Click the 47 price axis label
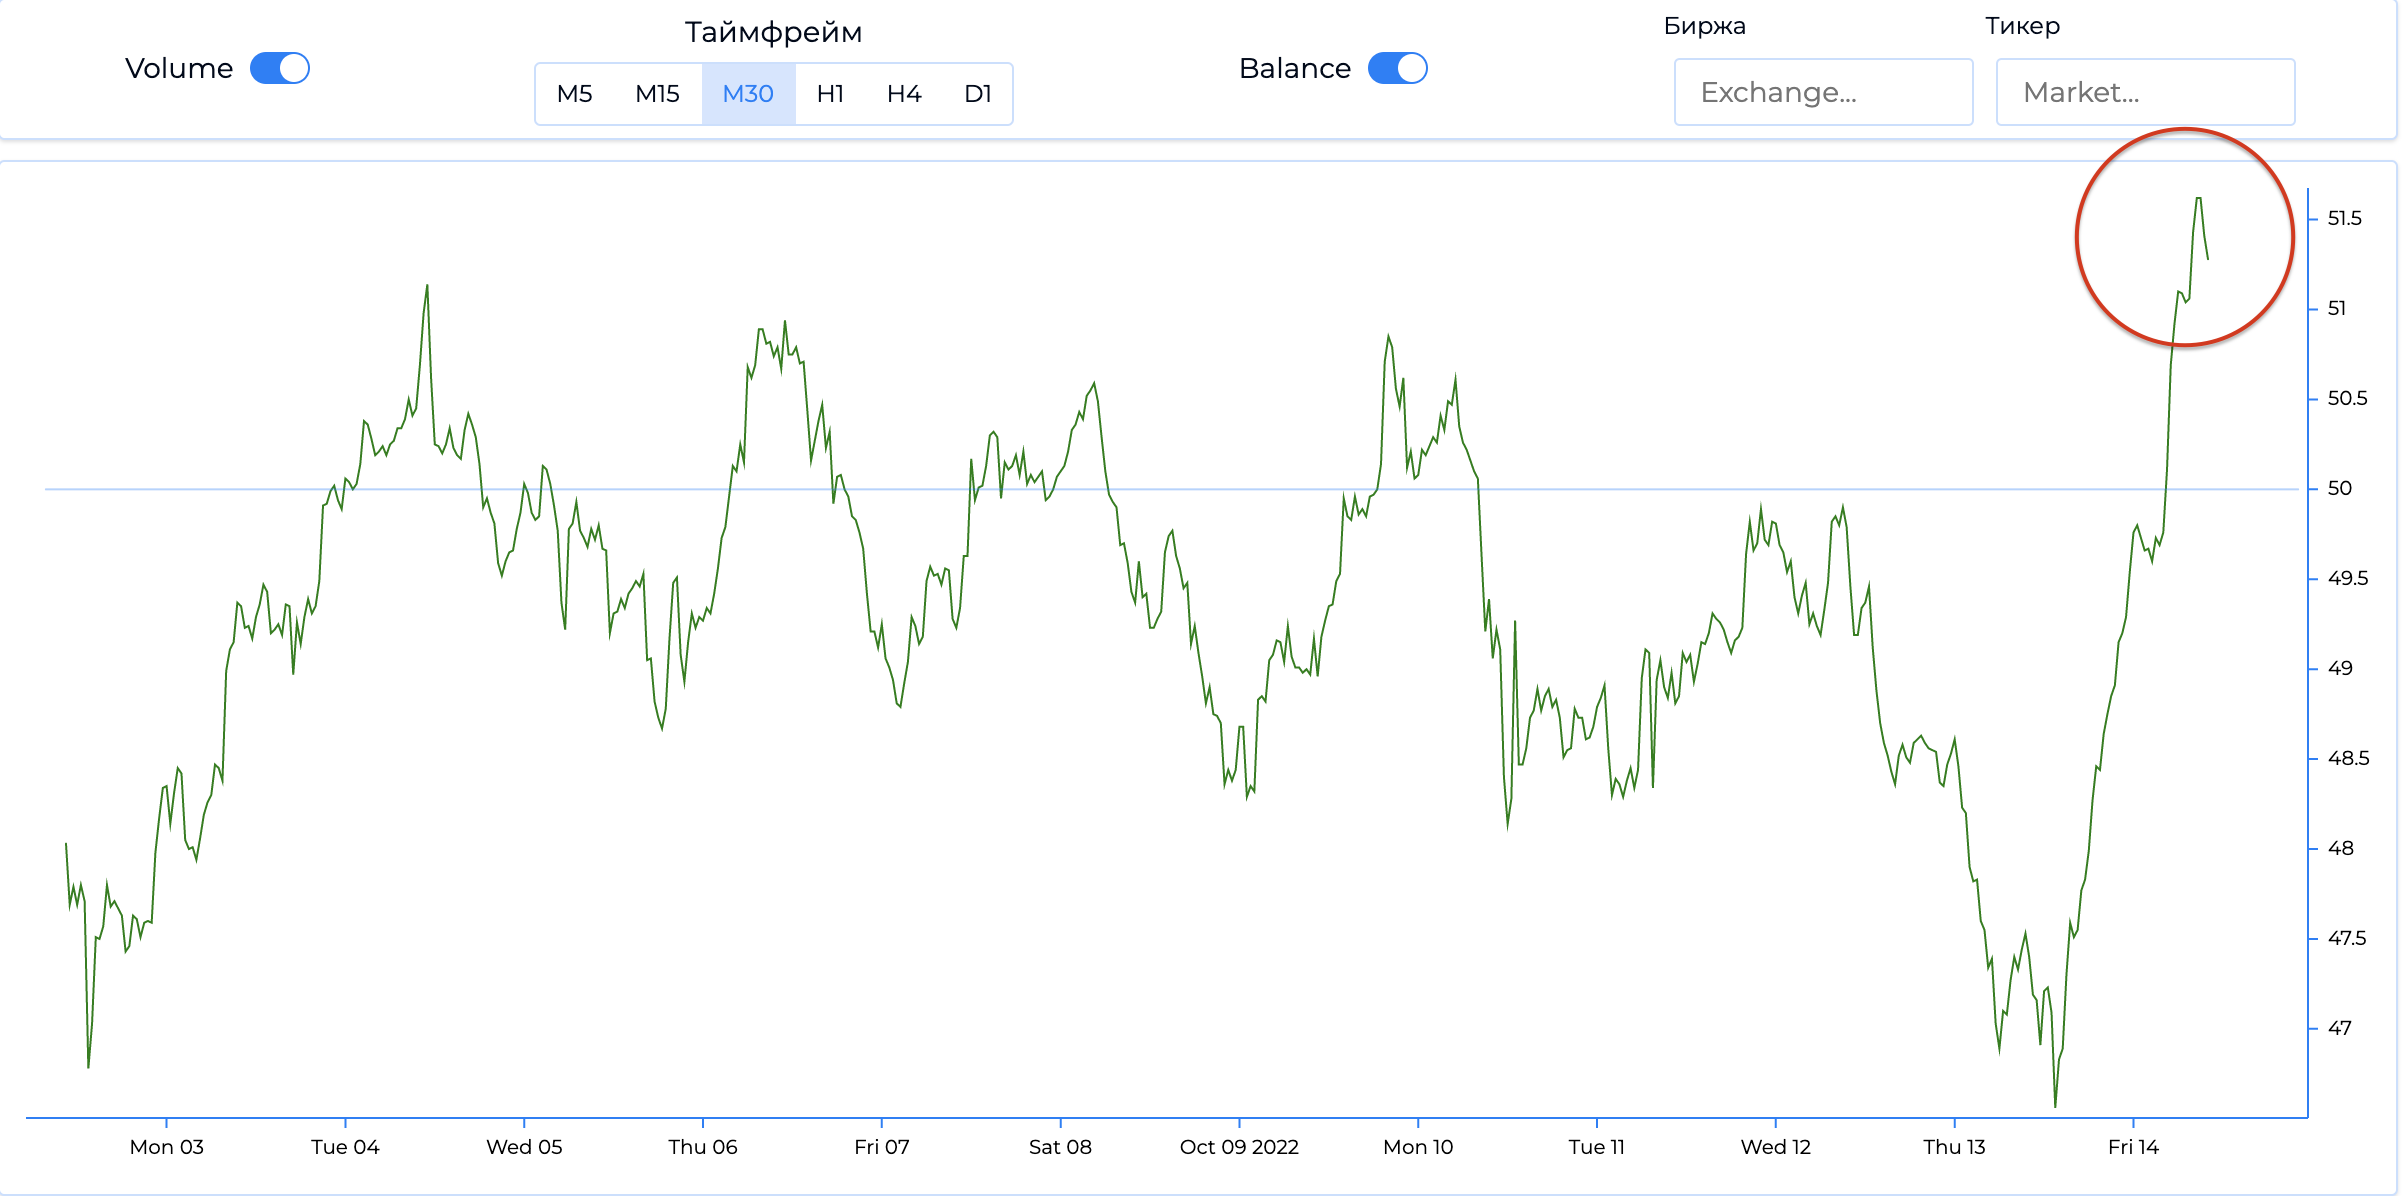Viewport: 2402px width, 1196px height. tap(2339, 1028)
